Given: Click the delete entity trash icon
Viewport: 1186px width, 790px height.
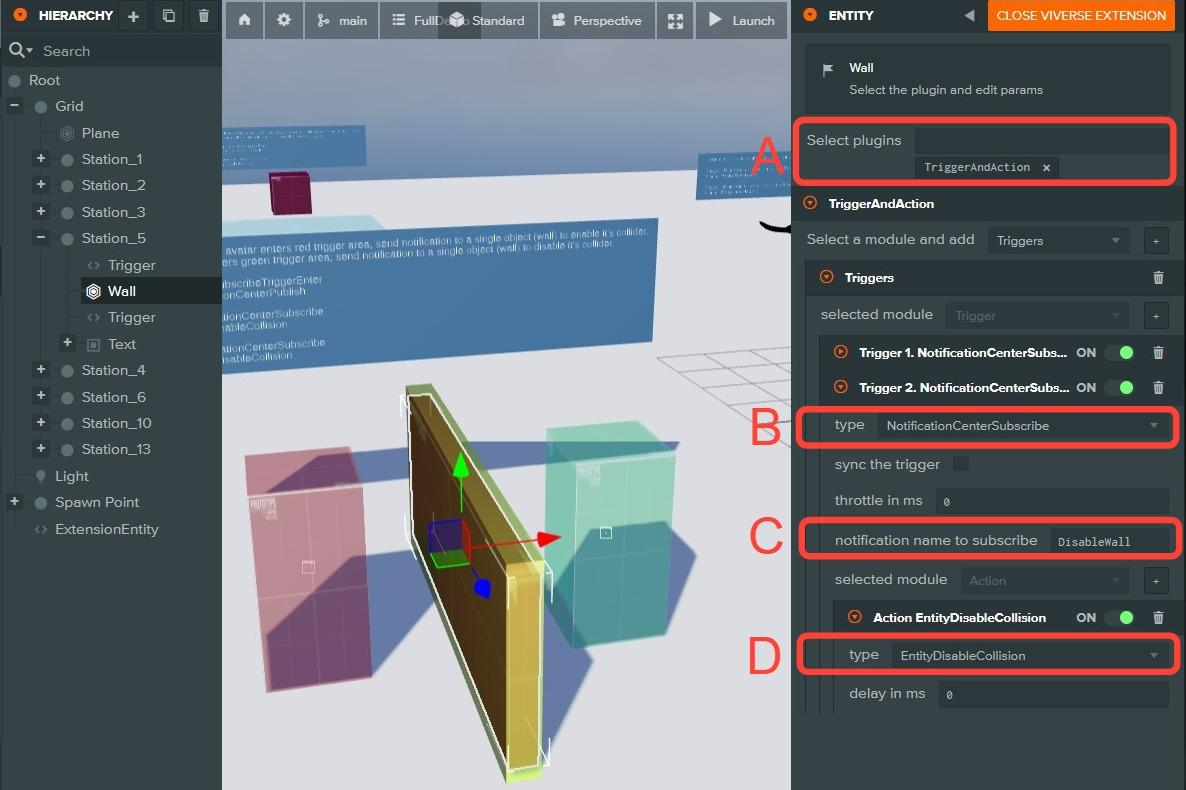Looking at the screenshot, I should [x=204, y=16].
